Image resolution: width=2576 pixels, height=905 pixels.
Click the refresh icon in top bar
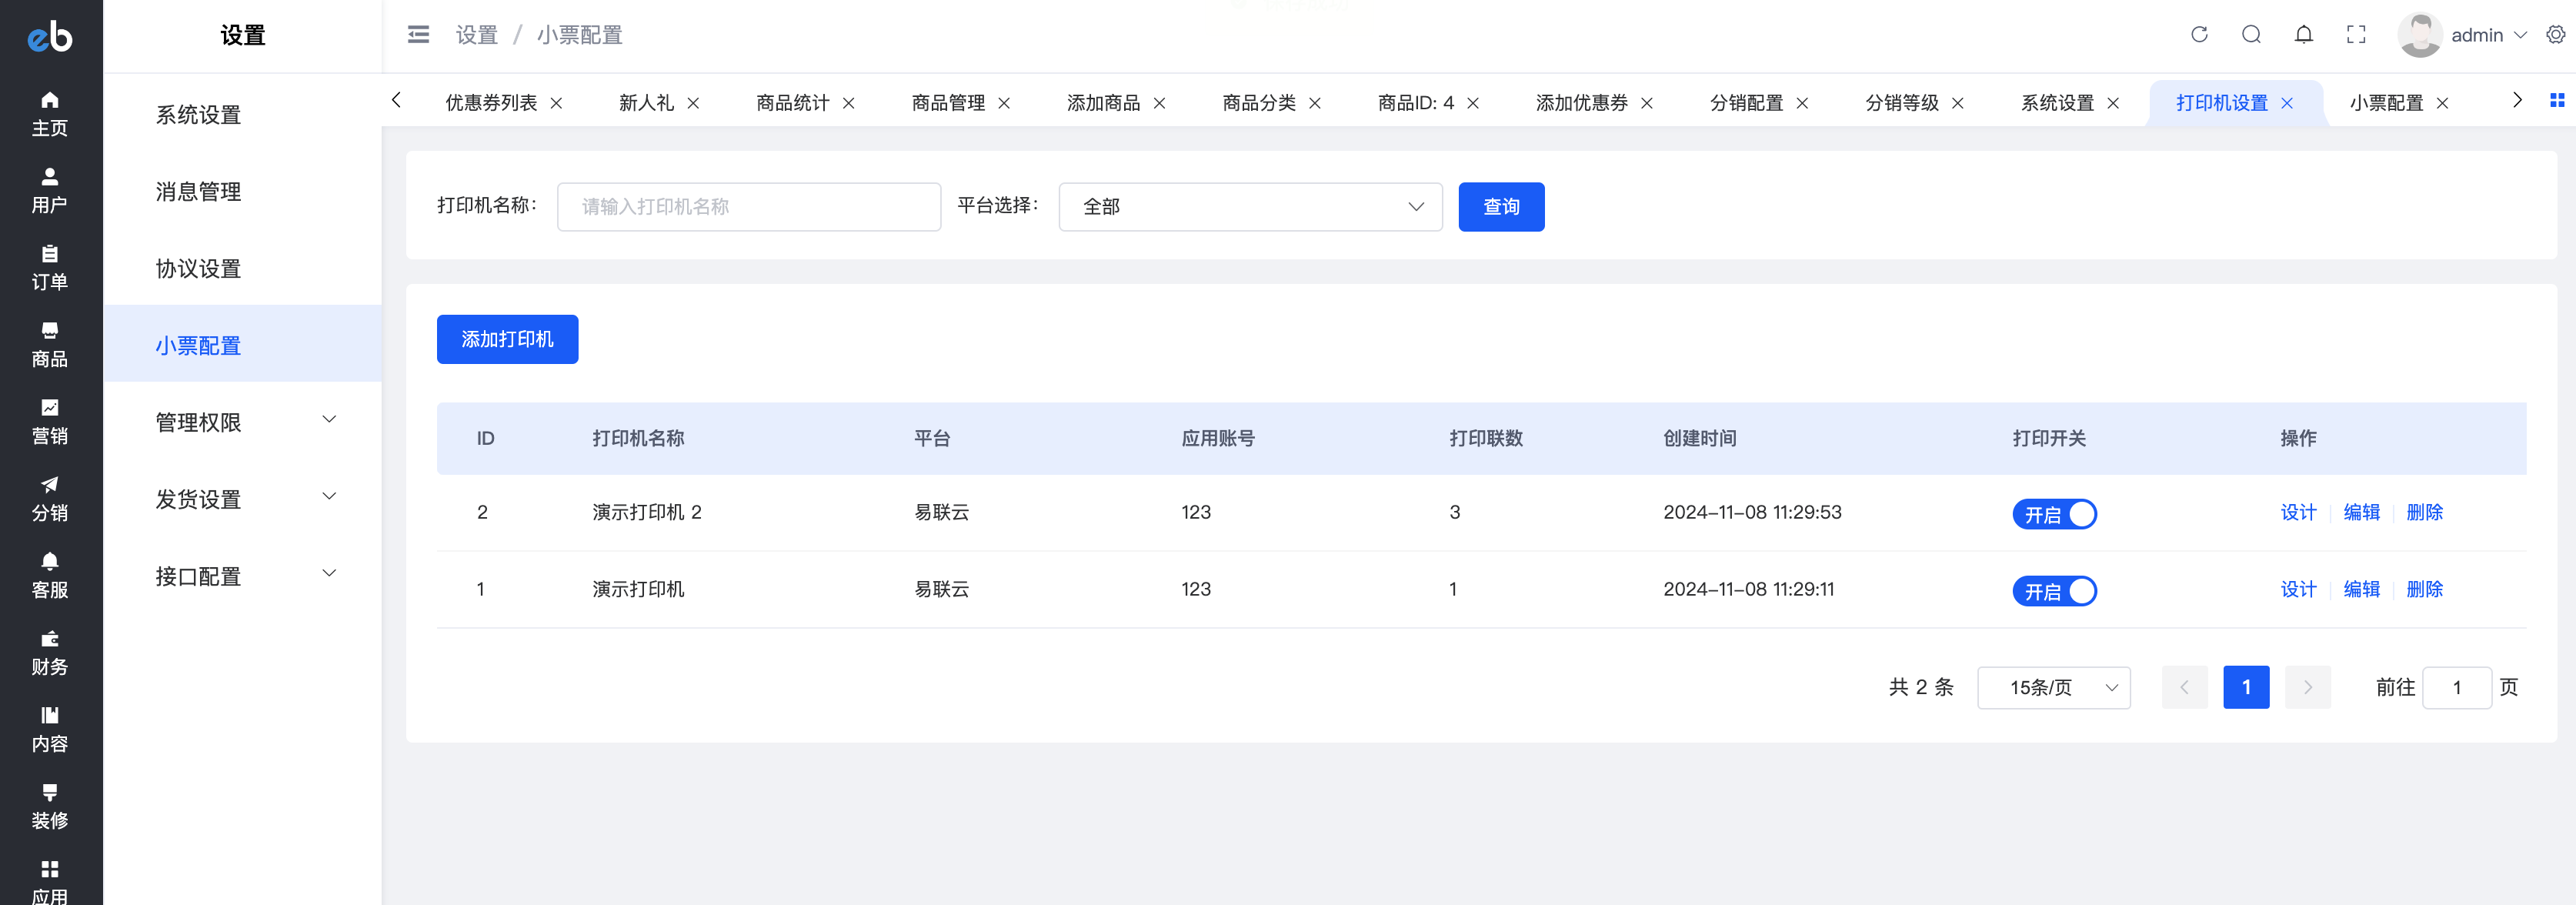tap(2199, 35)
